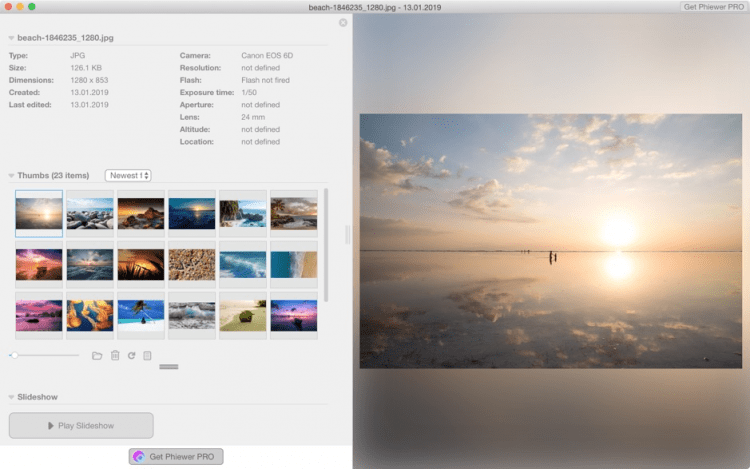Click the Phiewer logo icon at bottom
Image resolution: width=750 pixels, height=469 pixels.
(x=138, y=456)
